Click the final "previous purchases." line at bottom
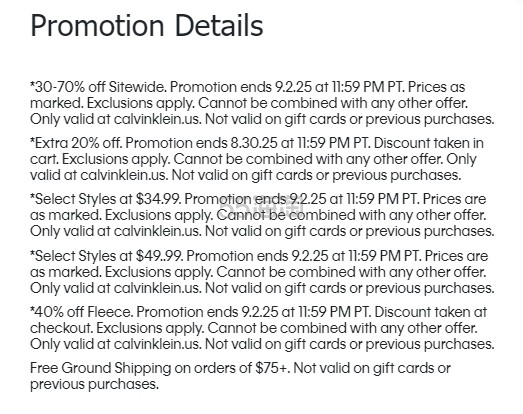Image resolution: width=523 pixels, height=414 pixels. [94, 385]
